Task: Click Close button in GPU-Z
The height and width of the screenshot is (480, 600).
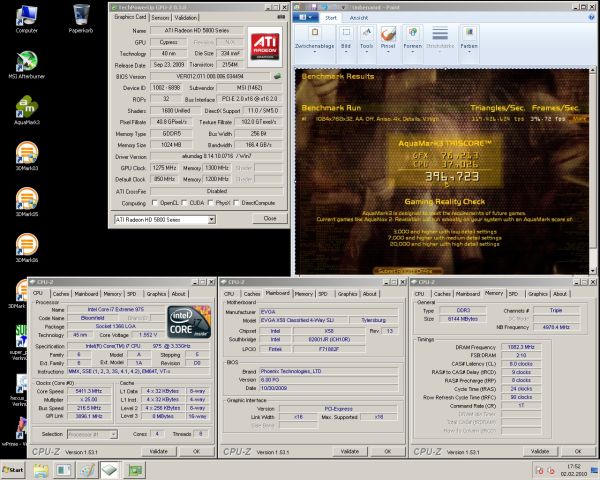Action: click(270, 218)
